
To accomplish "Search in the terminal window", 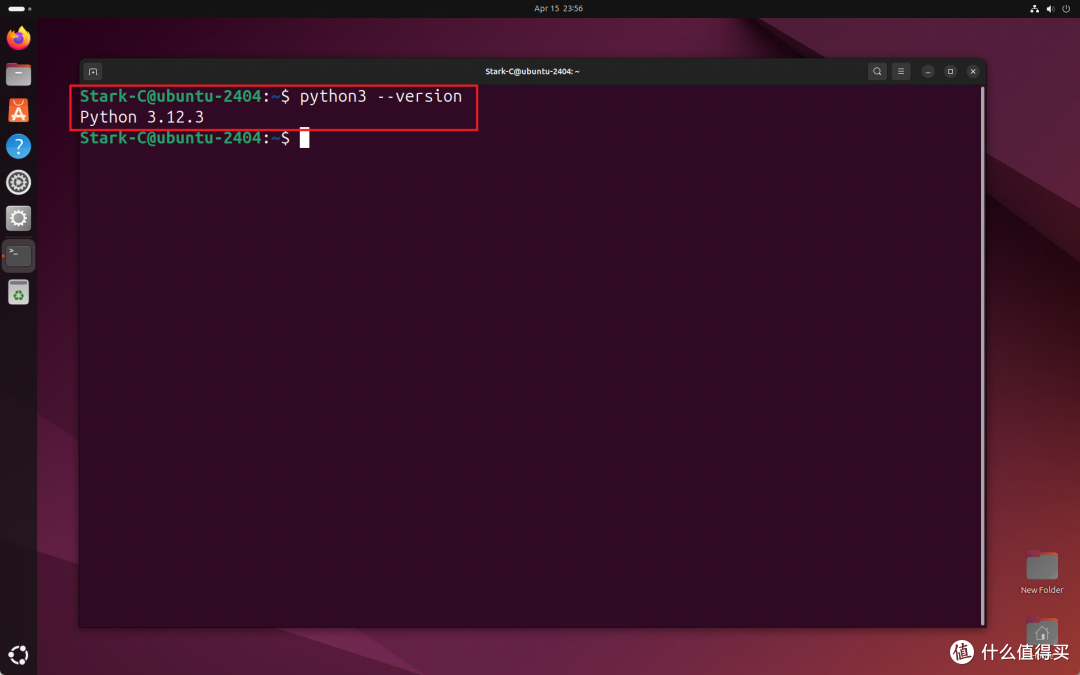I will tap(877, 71).
